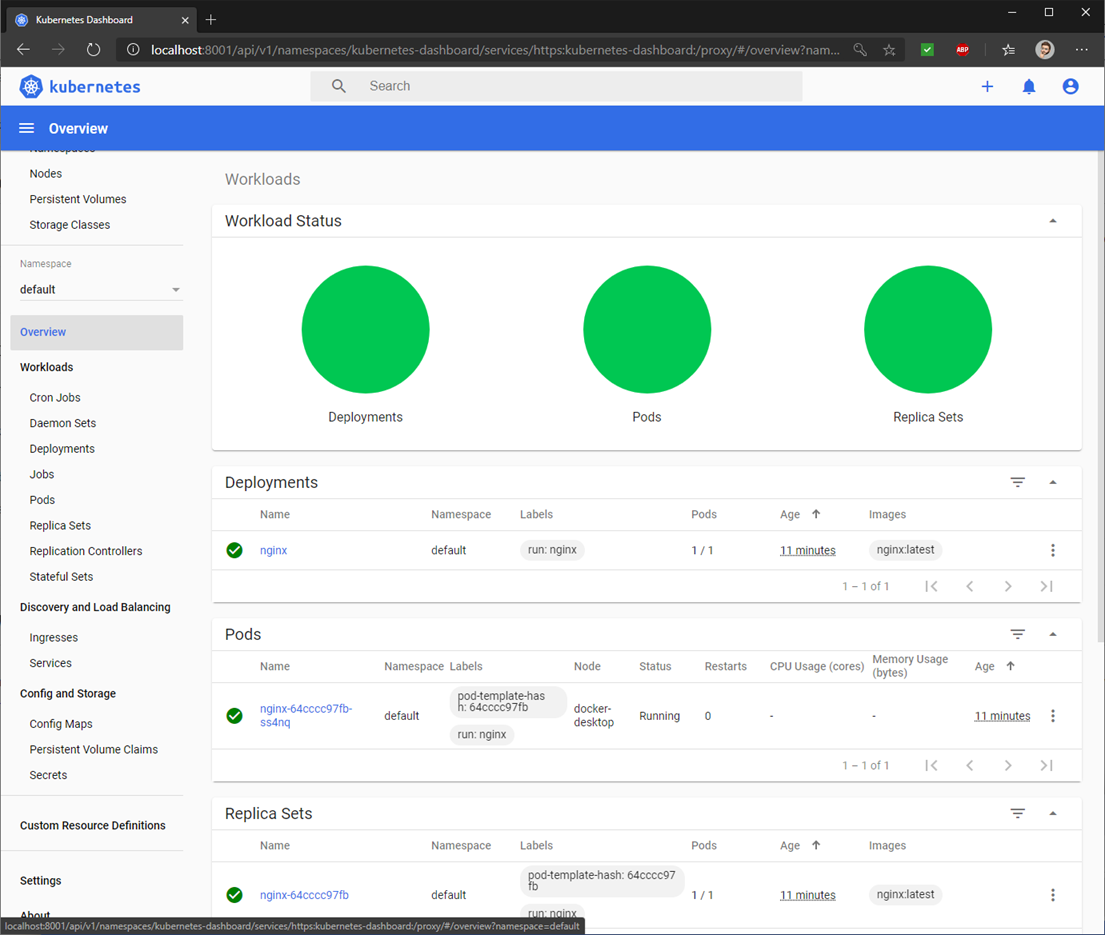
Task: Open the browser three-dot settings menu
Action: click(x=1082, y=49)
